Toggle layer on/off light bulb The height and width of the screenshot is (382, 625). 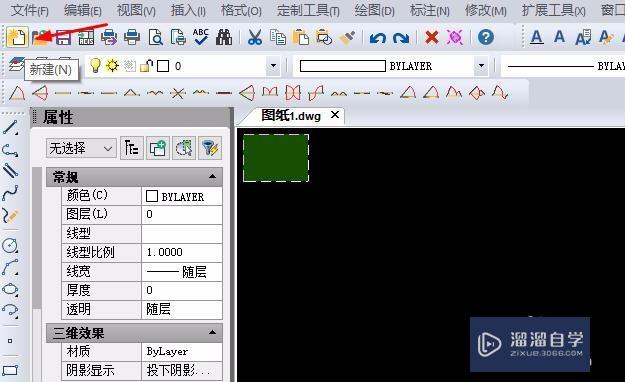pyautogui.click(x=95, y=65)
